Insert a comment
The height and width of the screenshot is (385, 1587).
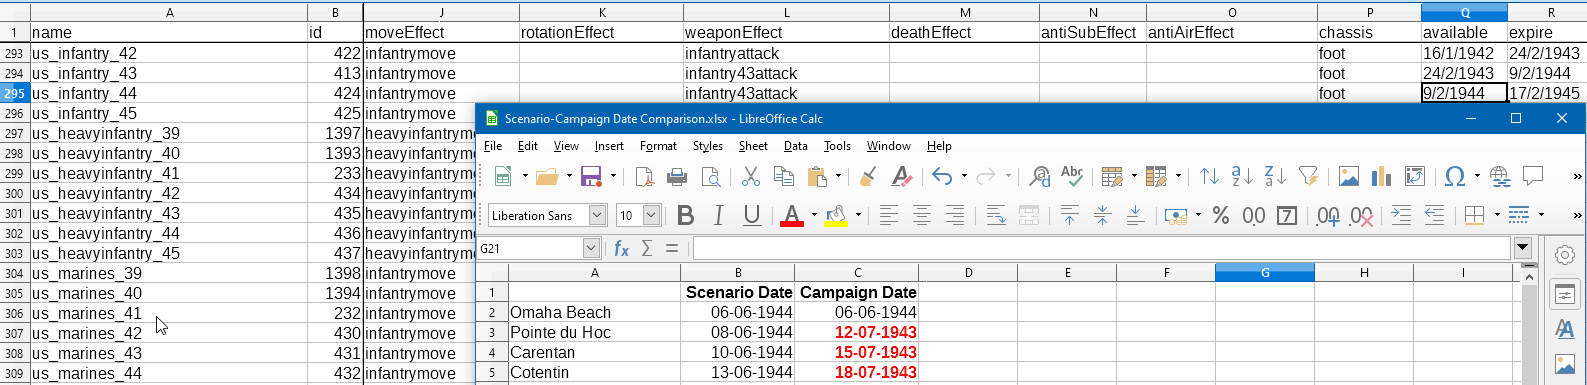pos(1533,177)
